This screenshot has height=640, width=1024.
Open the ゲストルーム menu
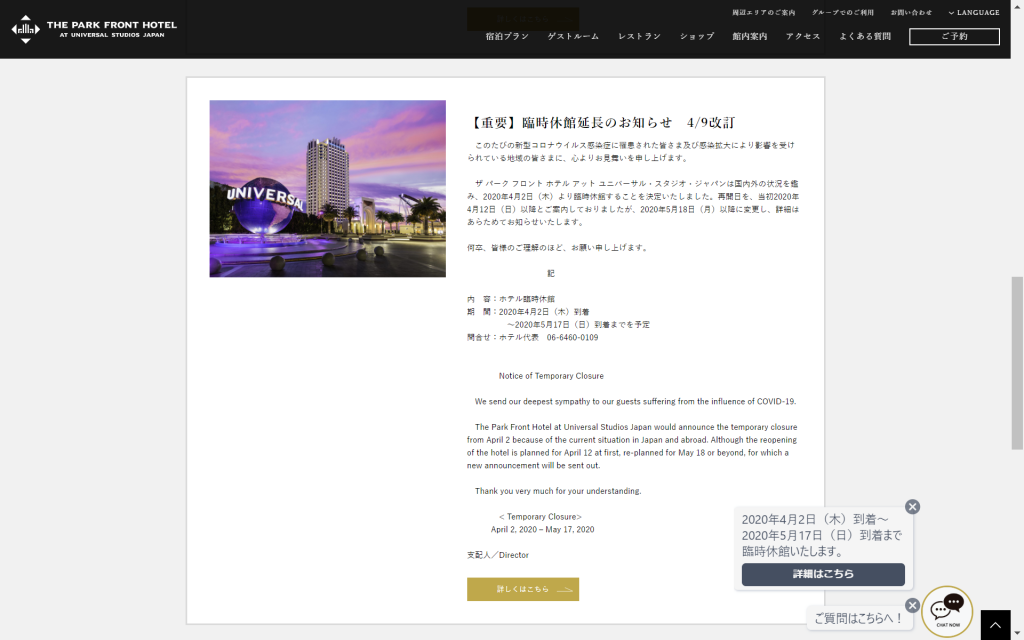click(573, 37)
